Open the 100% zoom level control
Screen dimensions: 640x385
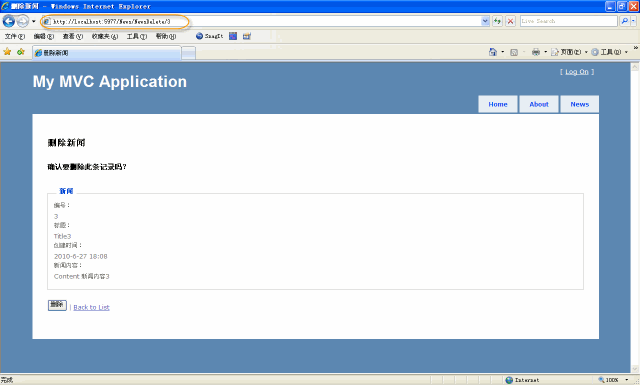pos(613,380)
